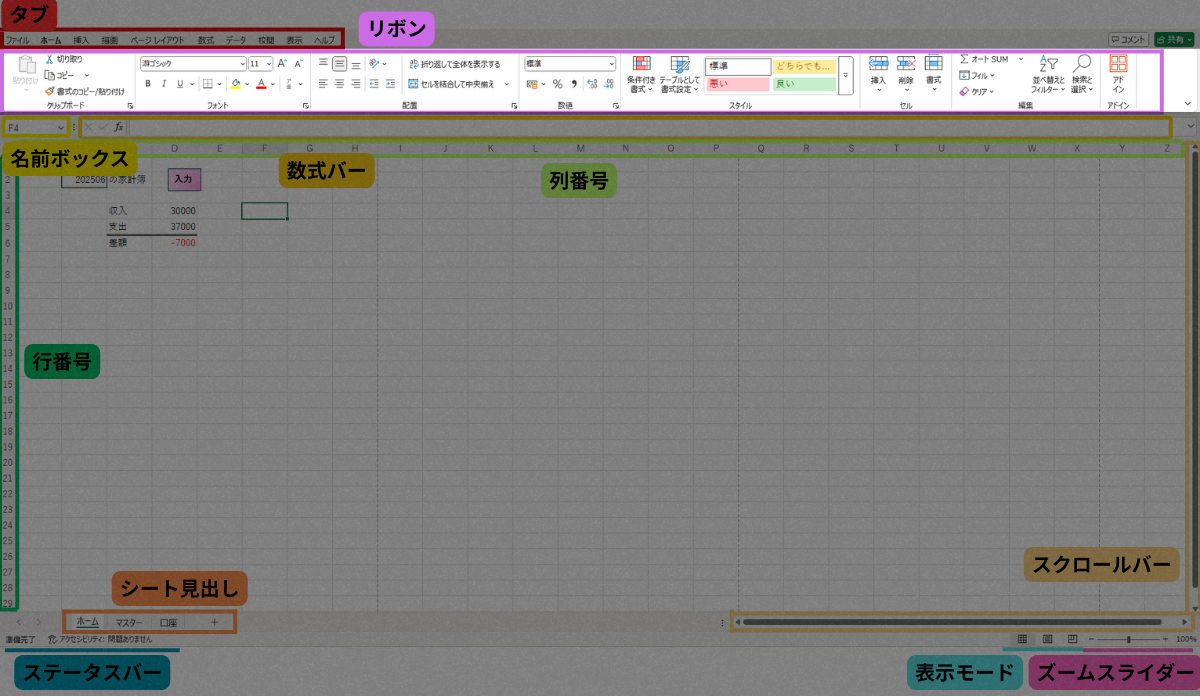The height and width of the screenshot is (700, 1200).
Task: Click the zoom slider in status bar
Action: 1128,638
